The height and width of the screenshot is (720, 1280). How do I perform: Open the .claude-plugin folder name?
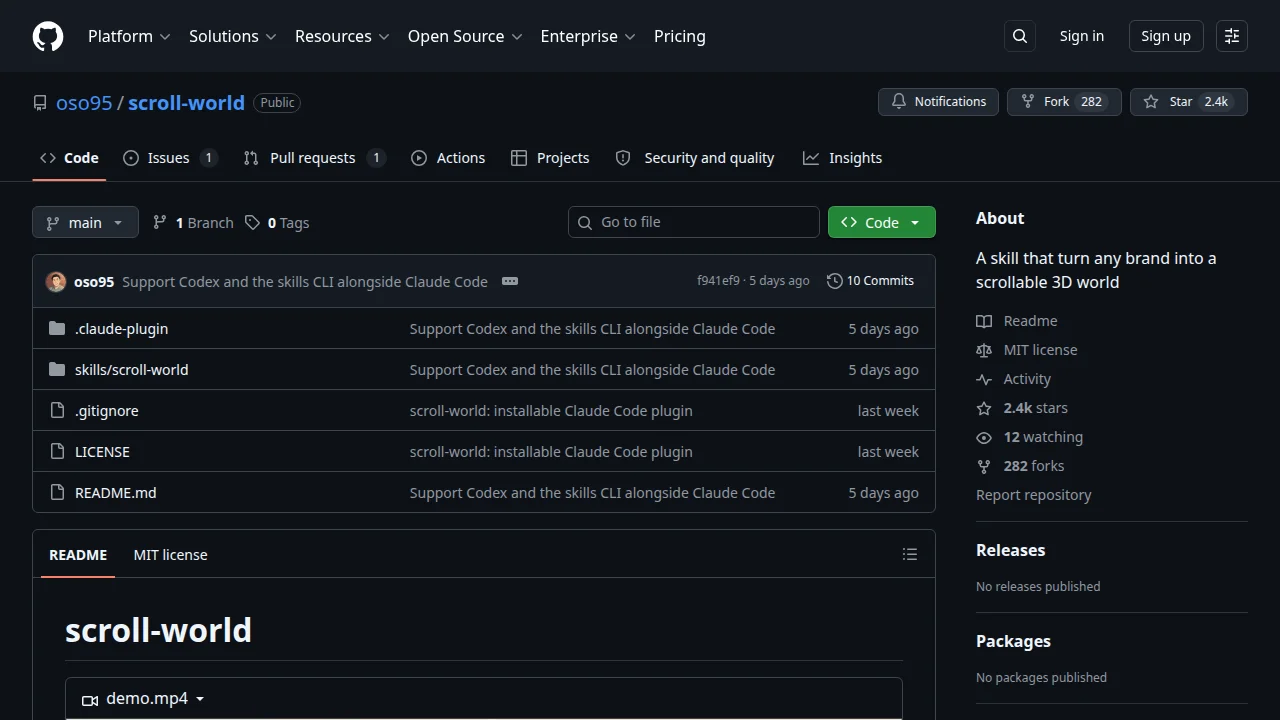tap(122, 328)
